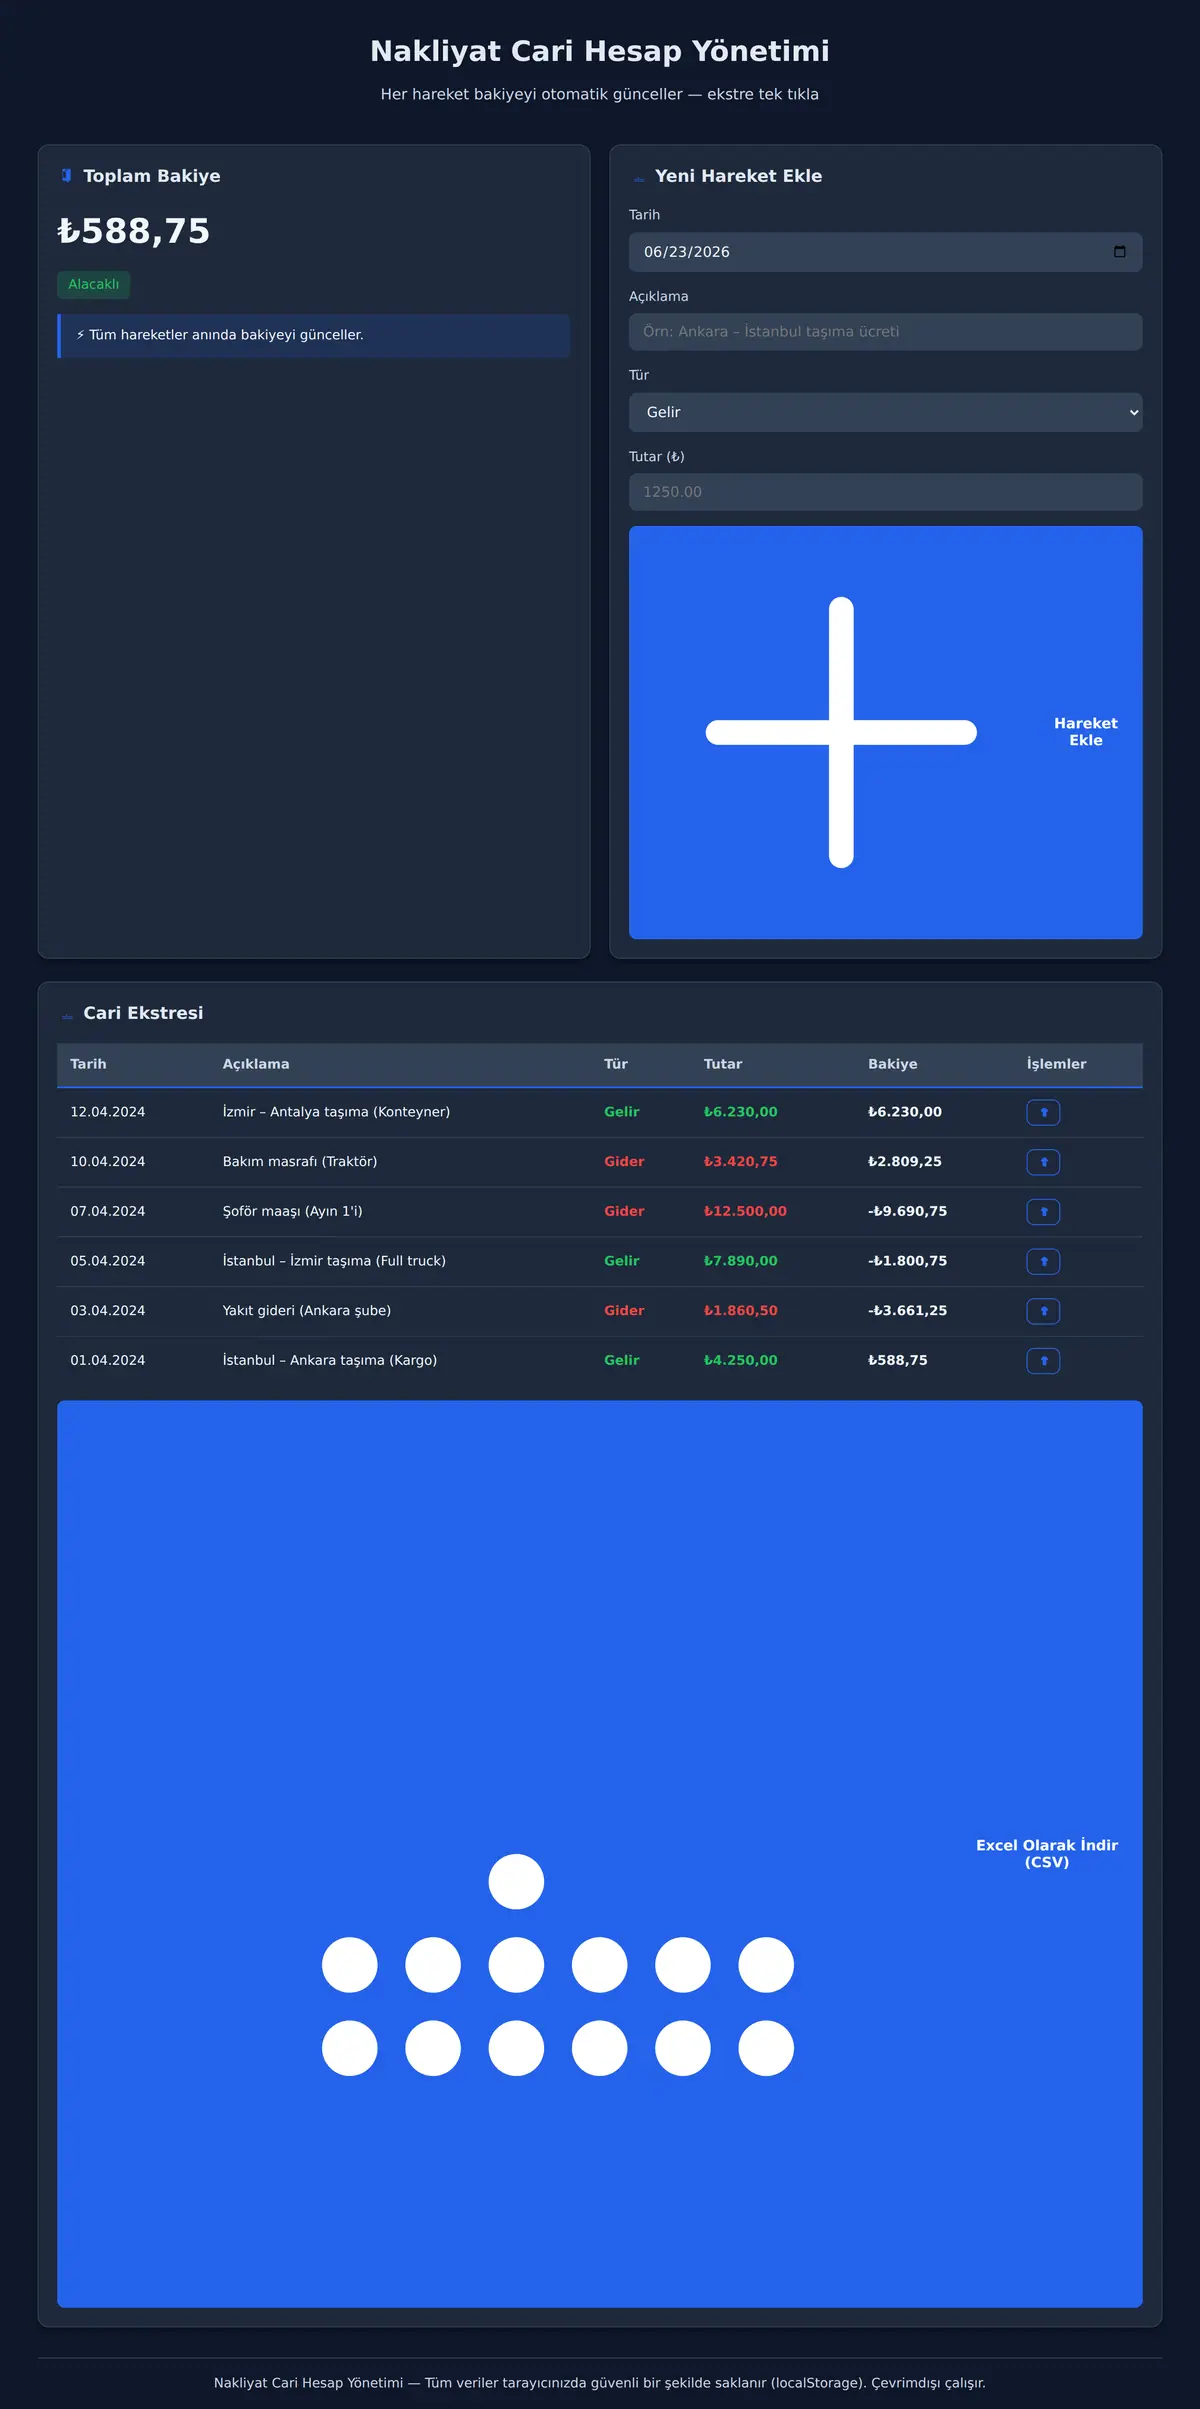Click the Tarih column header in the table
This screenshot has width=1200, height=2409.
click(88, 1064)
